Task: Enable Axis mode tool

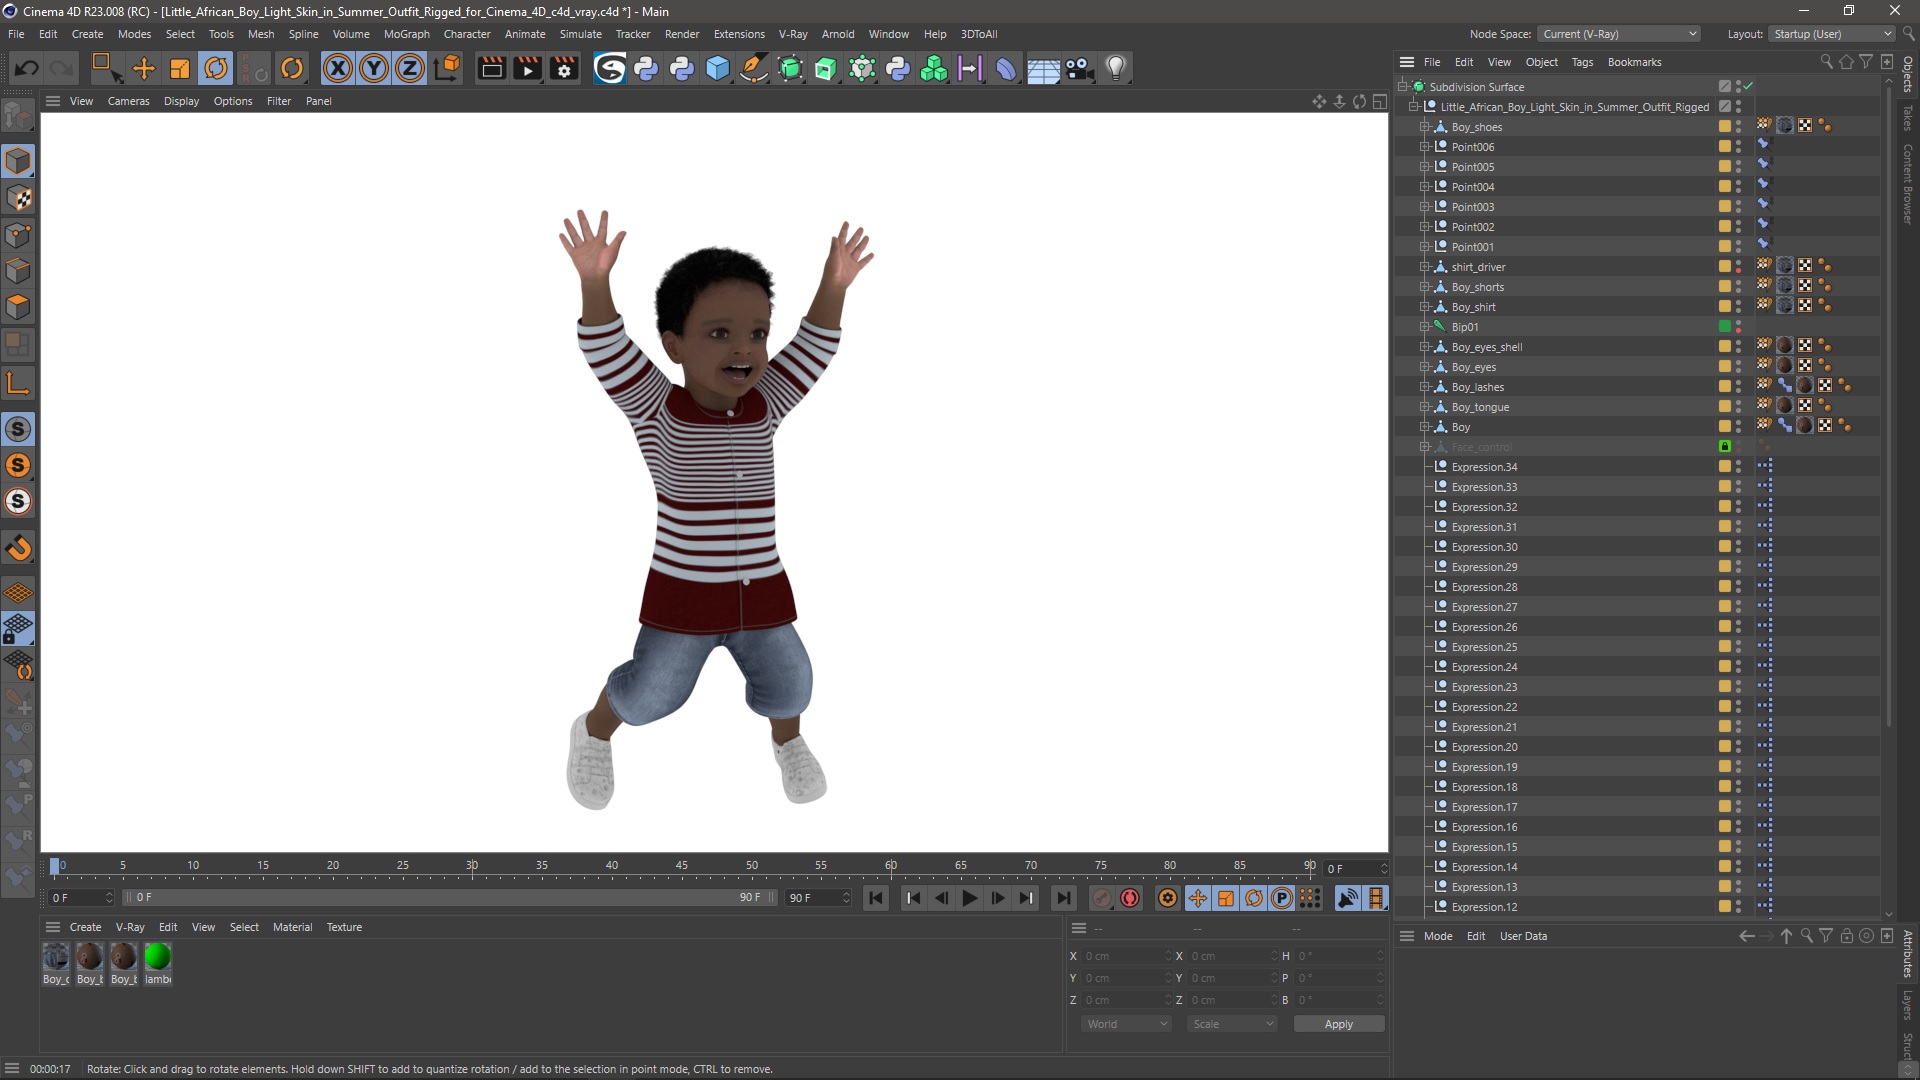Action: pyautogui.click(x=18, y=383)
